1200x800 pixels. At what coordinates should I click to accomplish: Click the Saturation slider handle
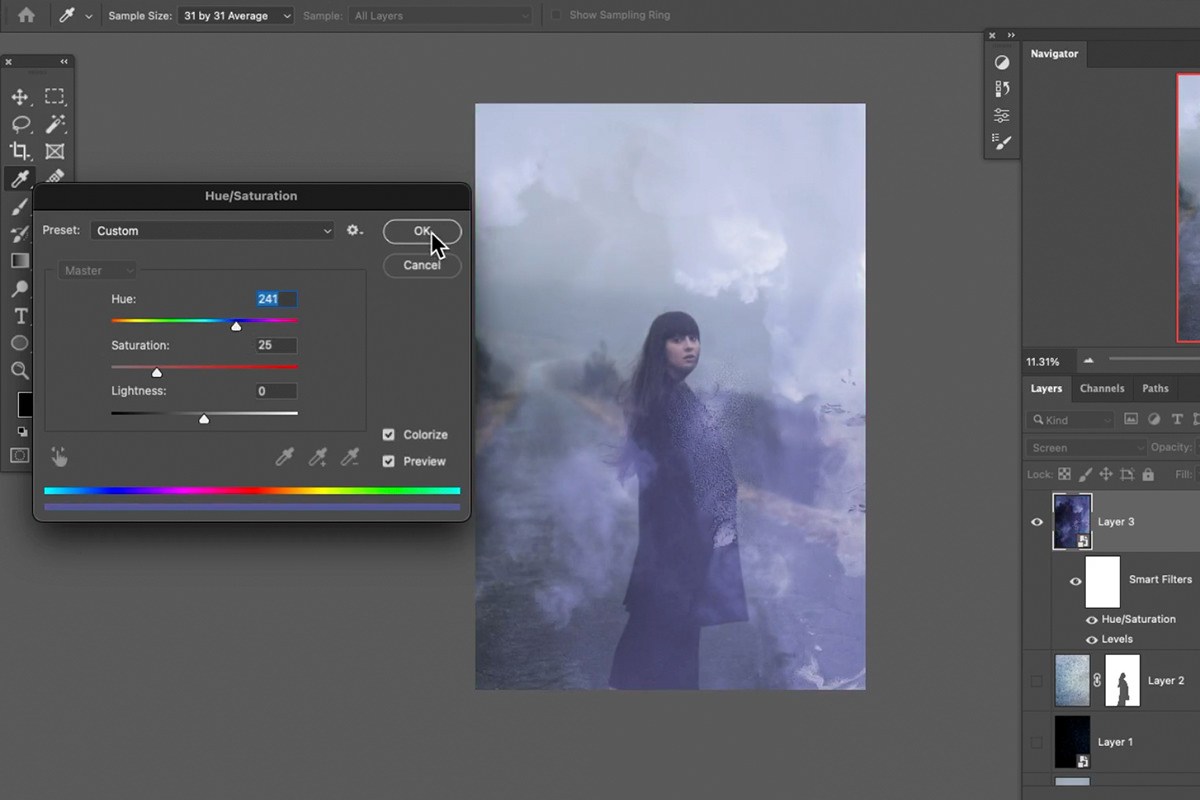pyautogui.click(x=156, y=372)
